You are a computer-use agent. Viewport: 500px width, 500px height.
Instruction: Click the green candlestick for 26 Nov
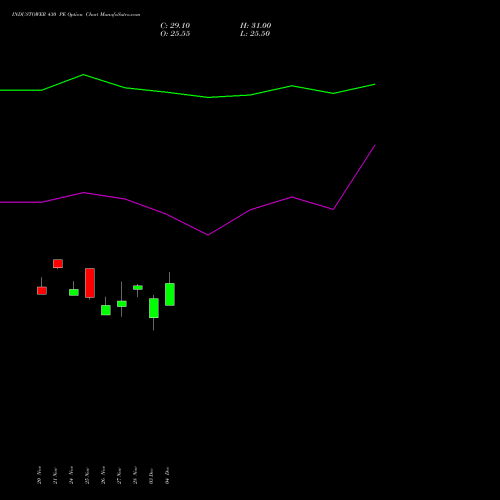tap(106, 310)
